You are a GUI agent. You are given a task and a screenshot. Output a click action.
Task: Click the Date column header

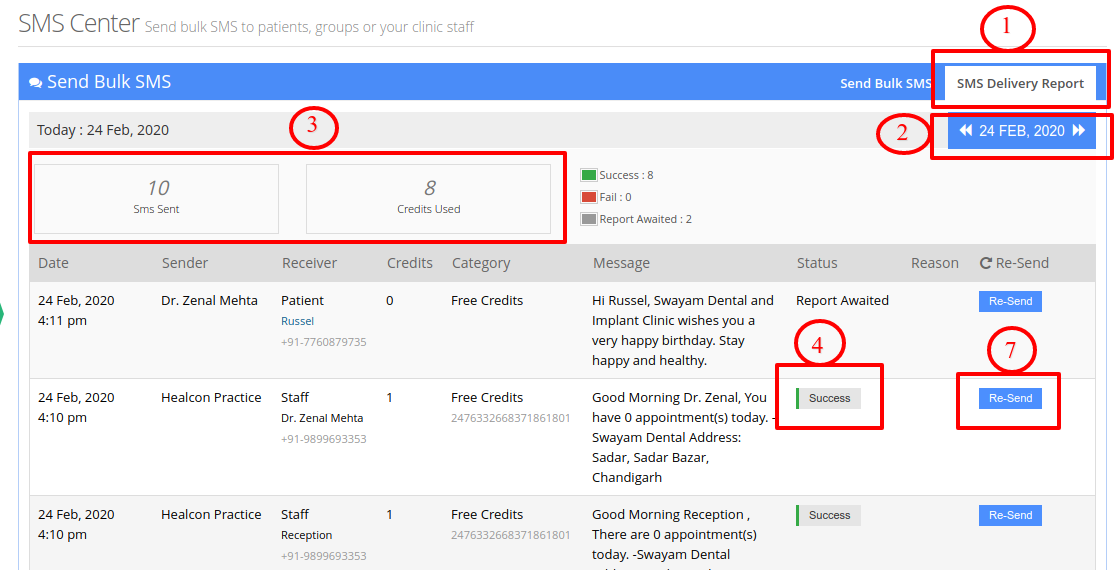[x=53, y=263]
